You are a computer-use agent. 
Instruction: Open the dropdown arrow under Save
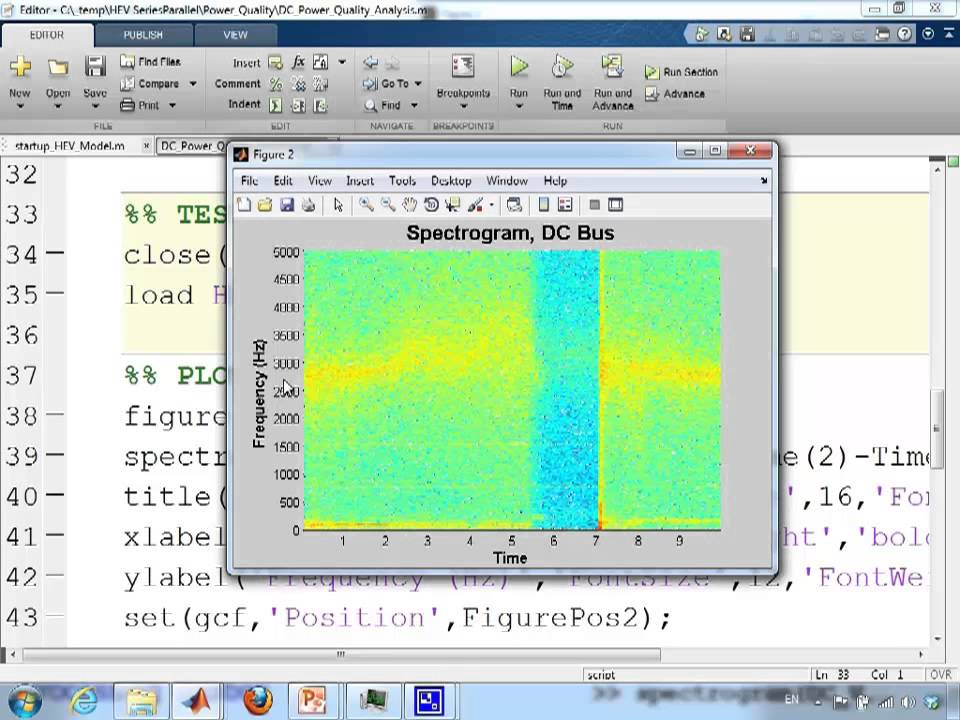(x=95, y=107)
